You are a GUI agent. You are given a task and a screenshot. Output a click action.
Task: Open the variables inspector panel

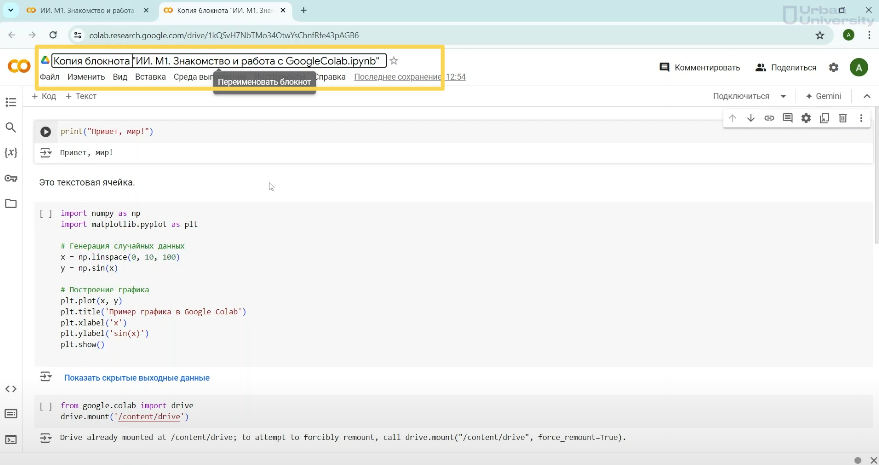coord(11,153)
